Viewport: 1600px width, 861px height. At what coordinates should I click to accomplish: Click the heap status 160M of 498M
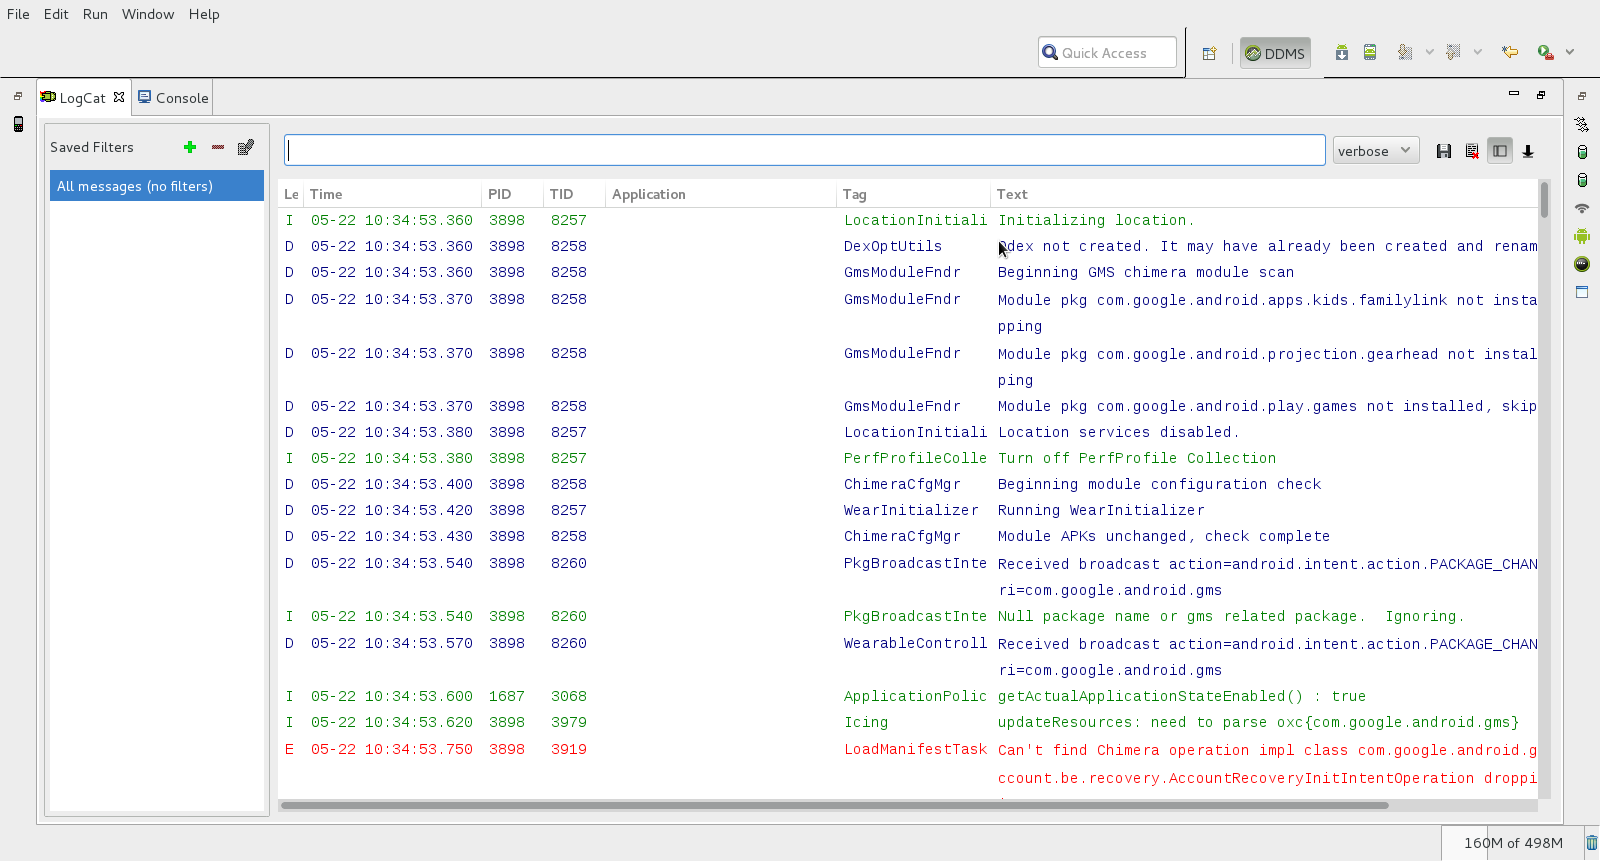1513,843
